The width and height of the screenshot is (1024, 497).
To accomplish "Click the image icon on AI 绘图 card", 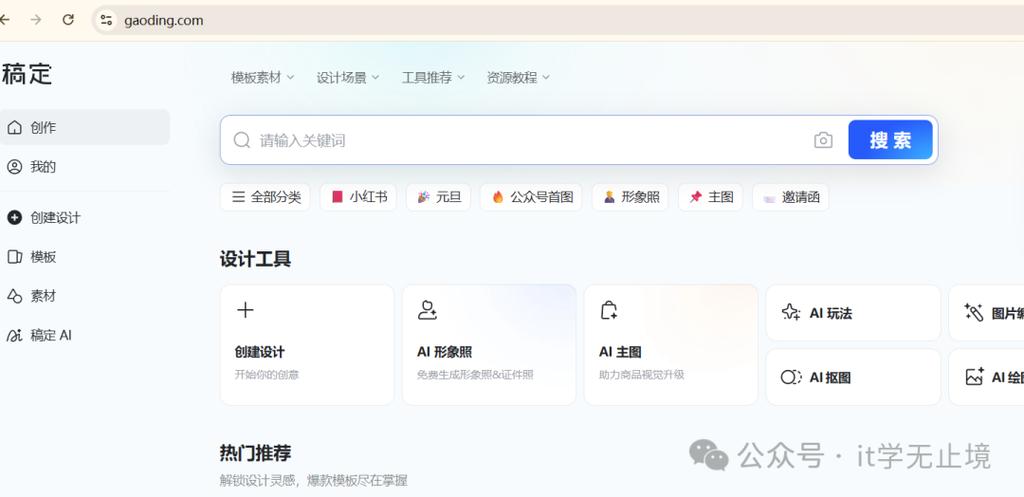I will pos(974,377).
